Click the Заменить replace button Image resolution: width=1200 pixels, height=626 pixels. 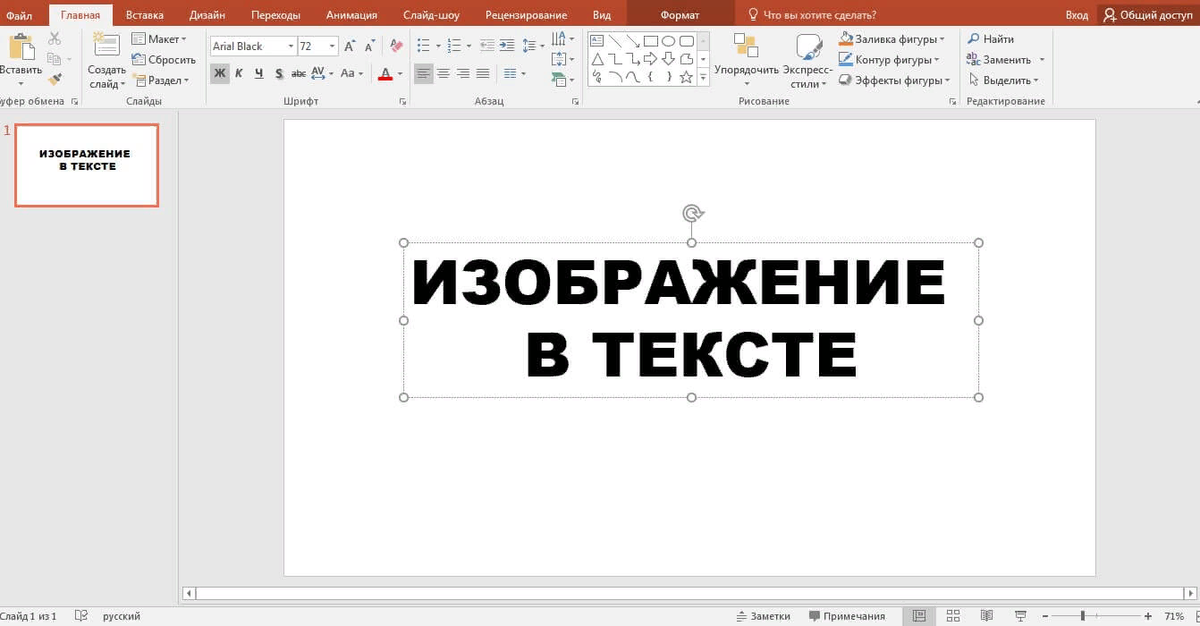[x=997, y=60]
